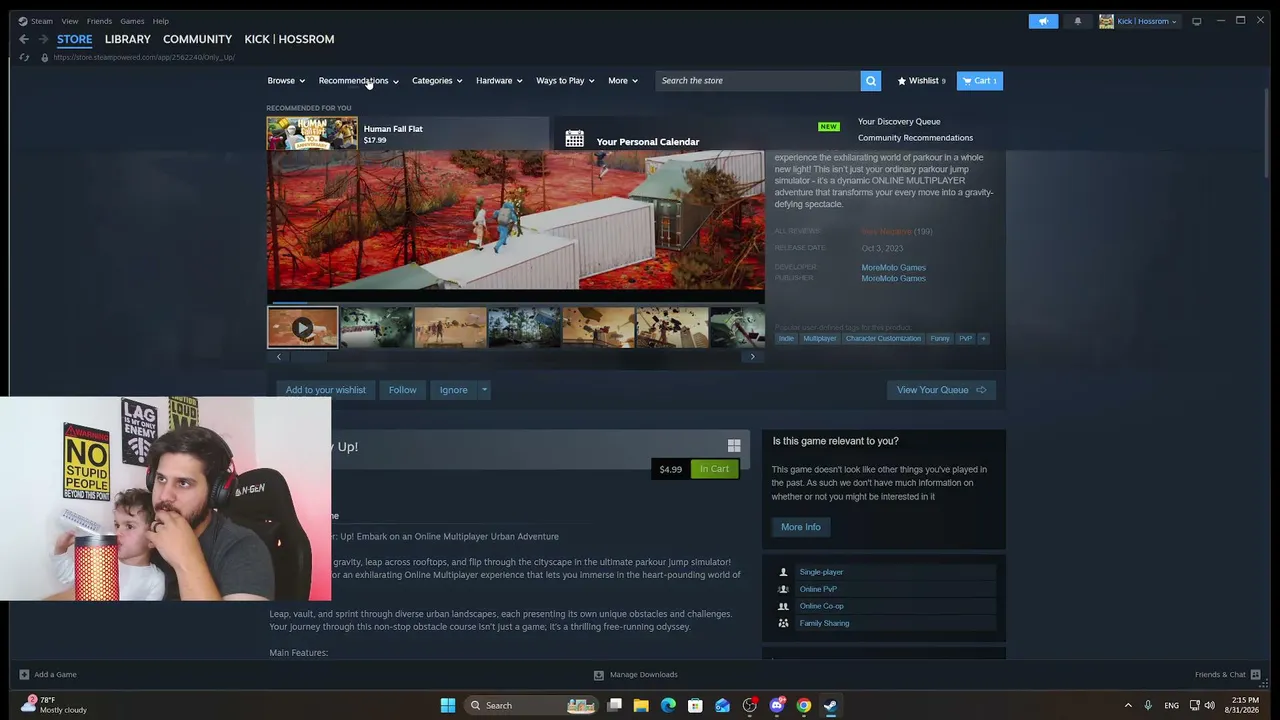Click the More Info button
Screen dimensions: 1280x720
click(800, 527)
